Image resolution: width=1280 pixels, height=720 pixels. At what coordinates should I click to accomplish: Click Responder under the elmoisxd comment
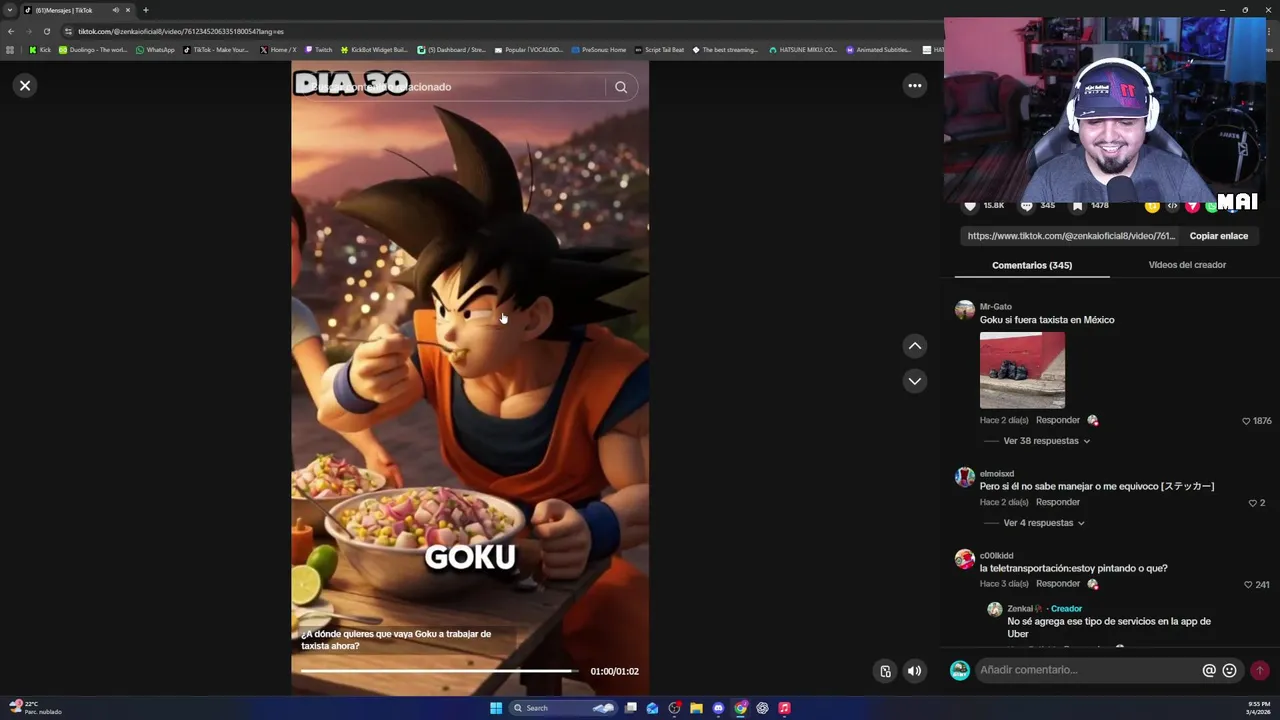click(x=1057, y=502)
